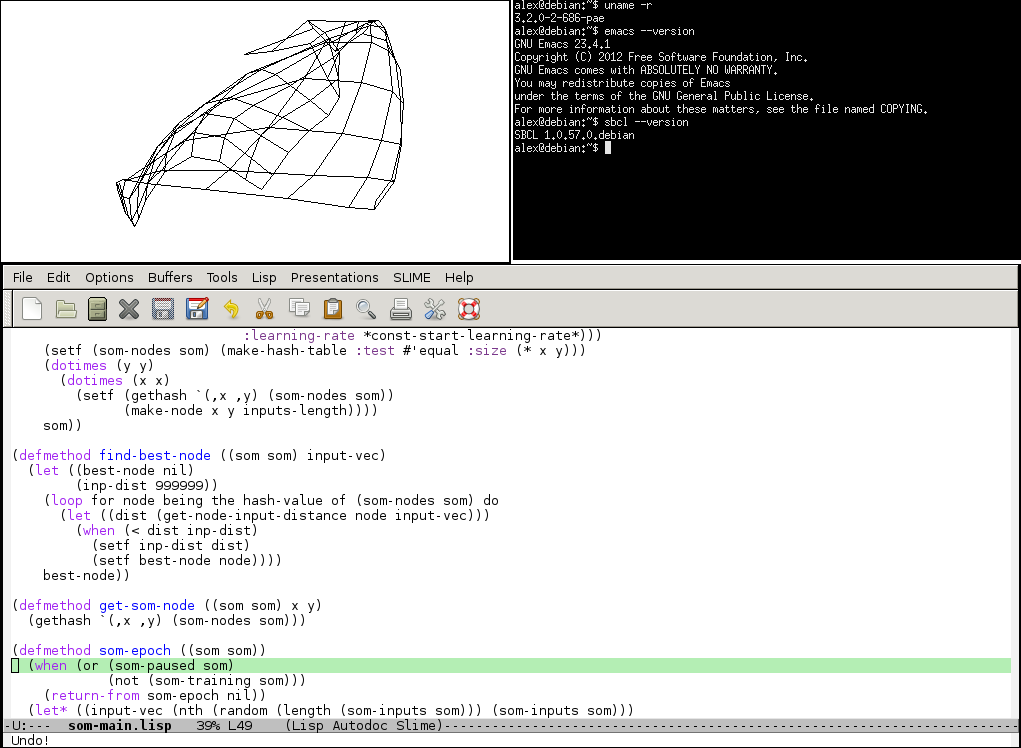Open the Help menu in the menu bar

[459, 277]
